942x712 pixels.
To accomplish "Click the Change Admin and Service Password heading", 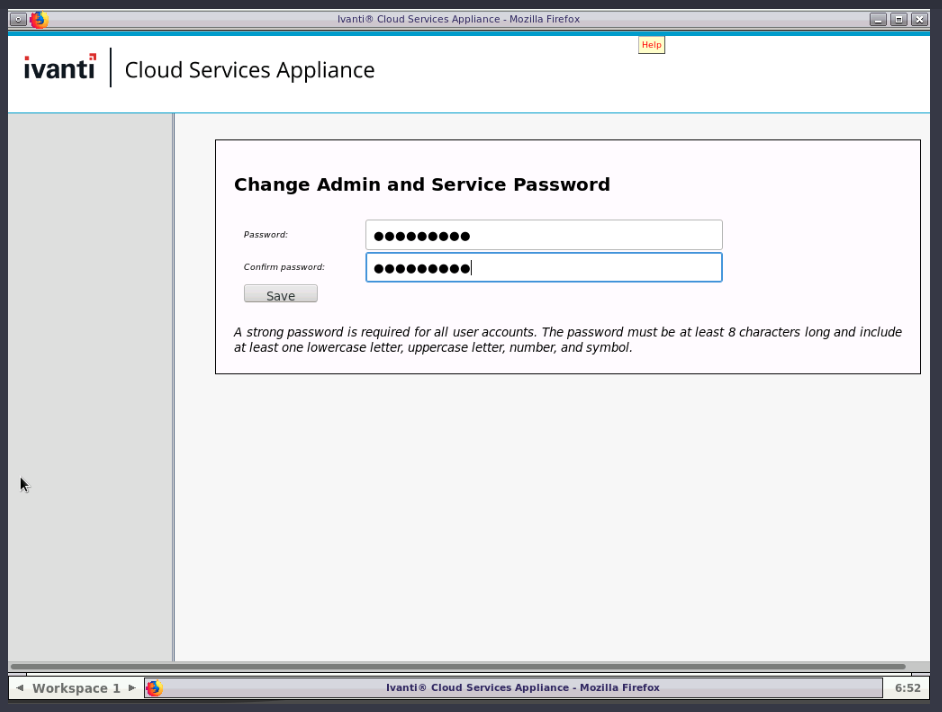I will coord(421,185).
